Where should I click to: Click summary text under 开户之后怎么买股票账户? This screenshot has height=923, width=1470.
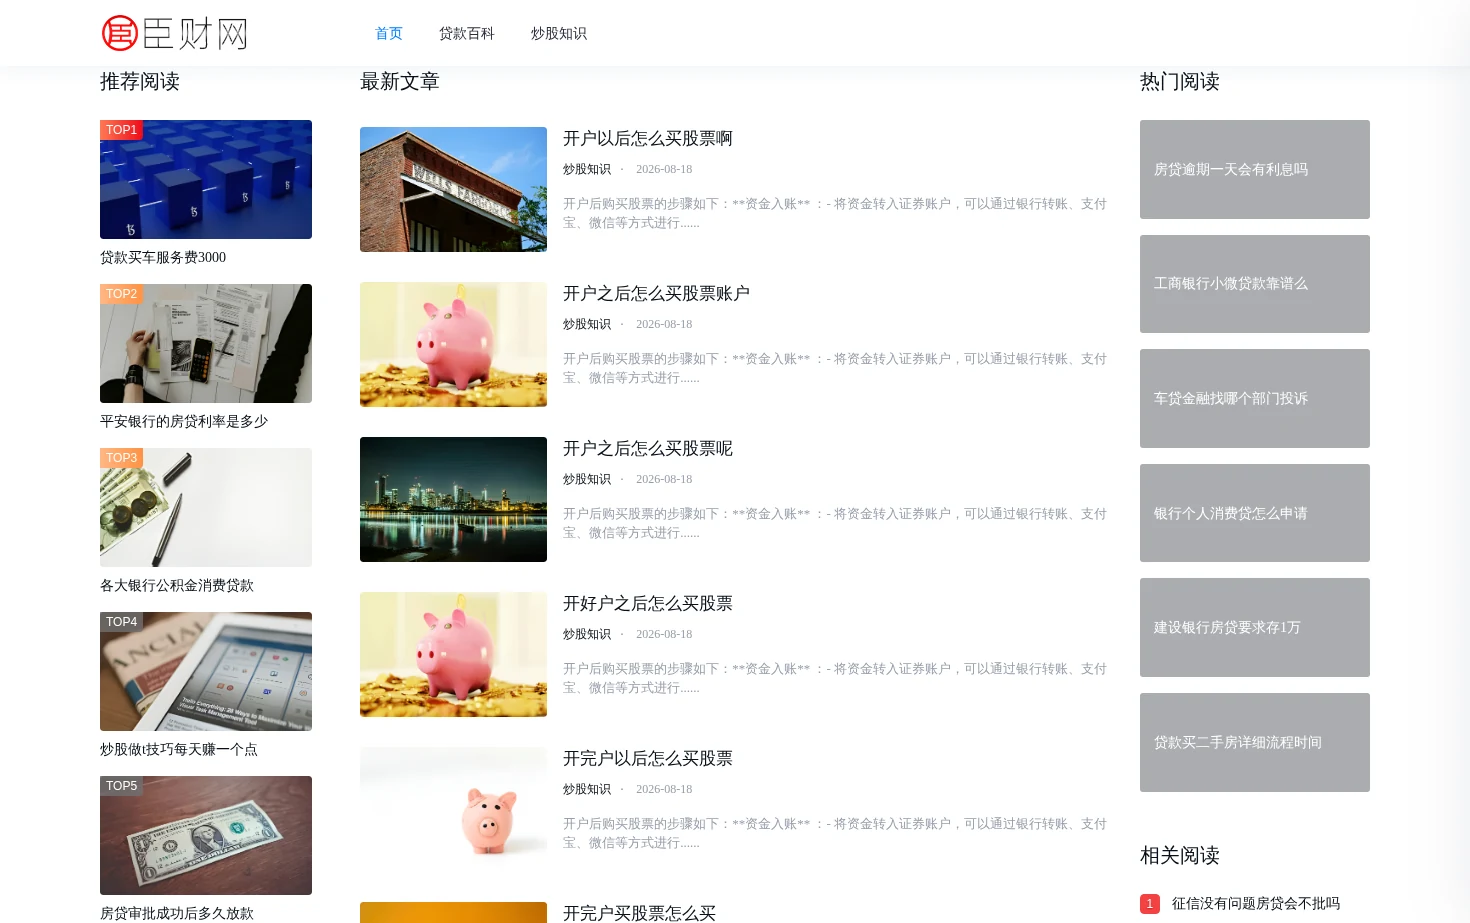click(x=835, y=368)
